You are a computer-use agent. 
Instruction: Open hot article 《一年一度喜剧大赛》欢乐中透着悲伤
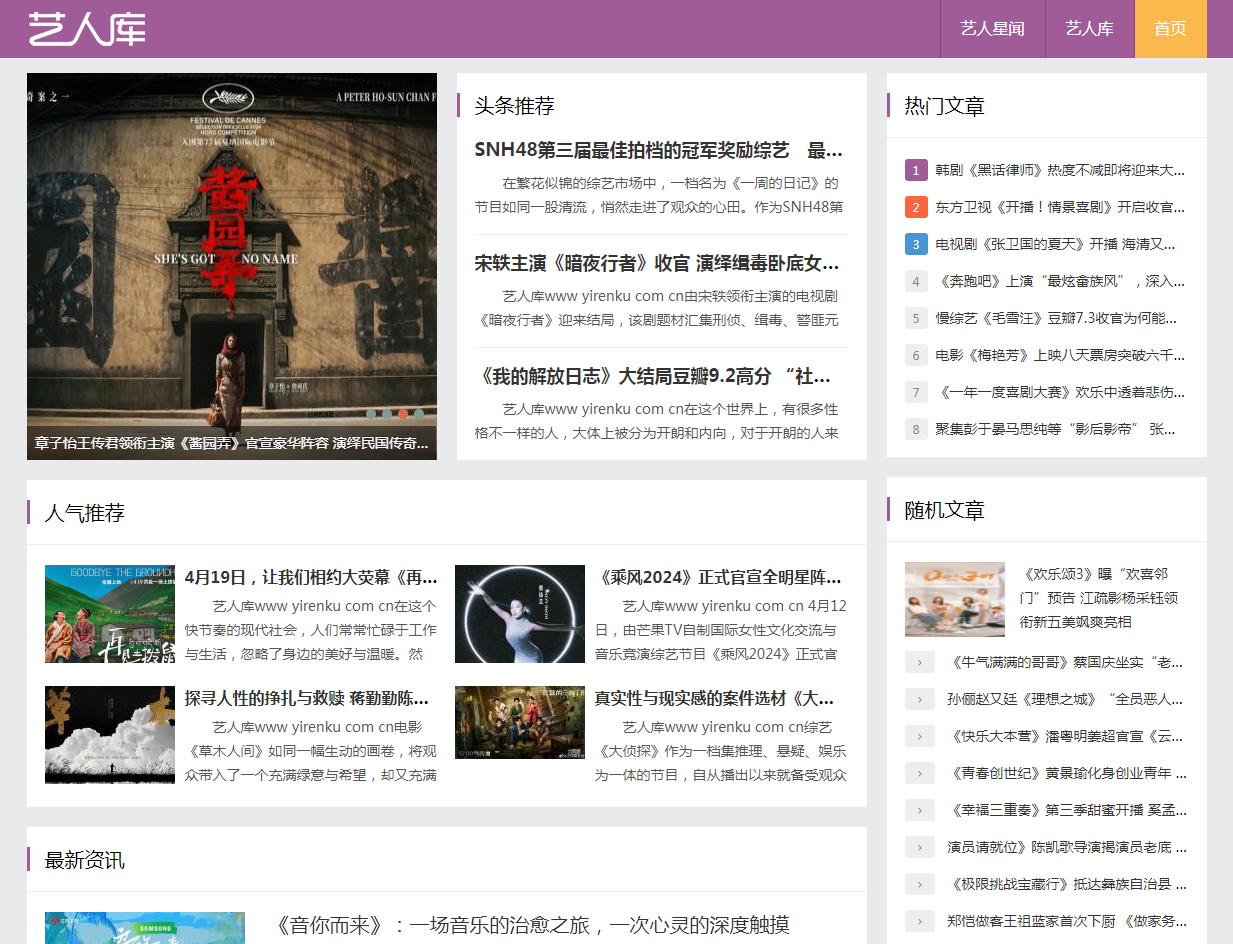tap(1060, 392)
